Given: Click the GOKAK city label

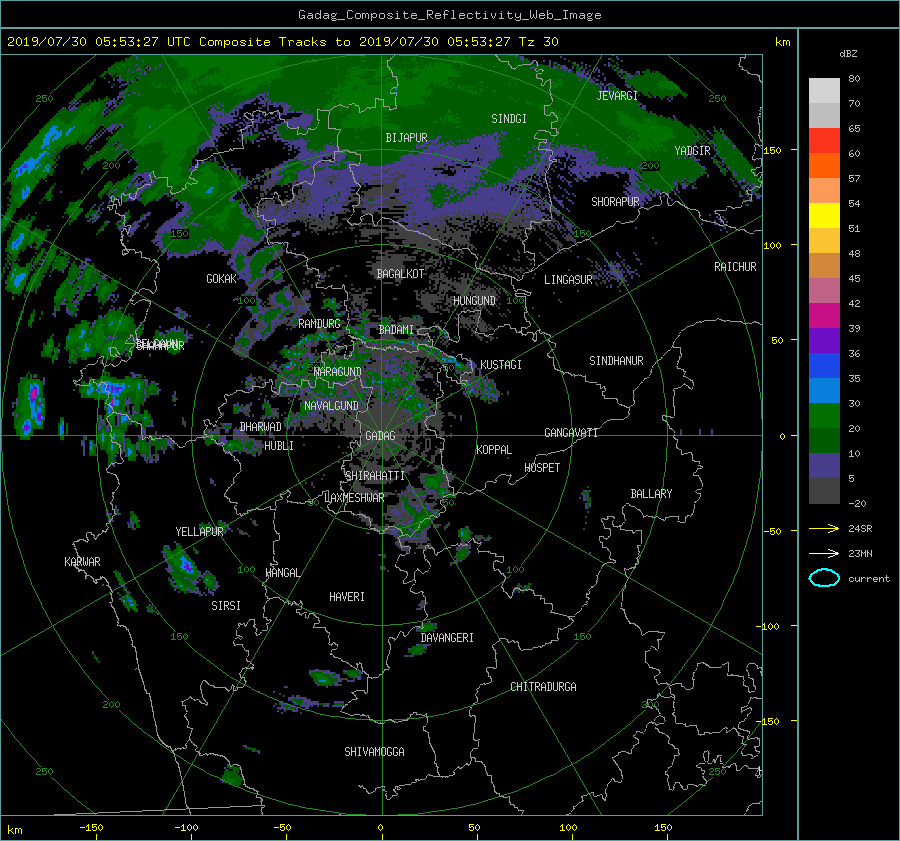Looking at the screenshot, I should pyautogui.click(x=222, y=279).
